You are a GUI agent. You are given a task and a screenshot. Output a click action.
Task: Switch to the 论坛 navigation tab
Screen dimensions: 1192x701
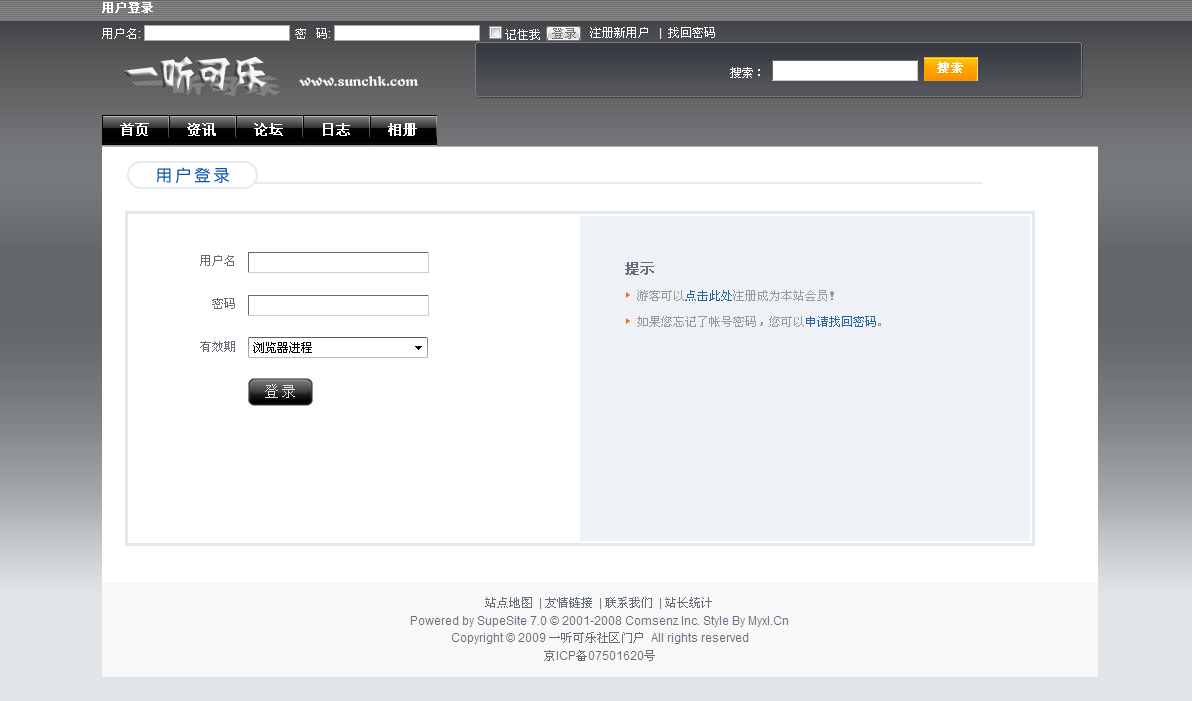point(269,130)
